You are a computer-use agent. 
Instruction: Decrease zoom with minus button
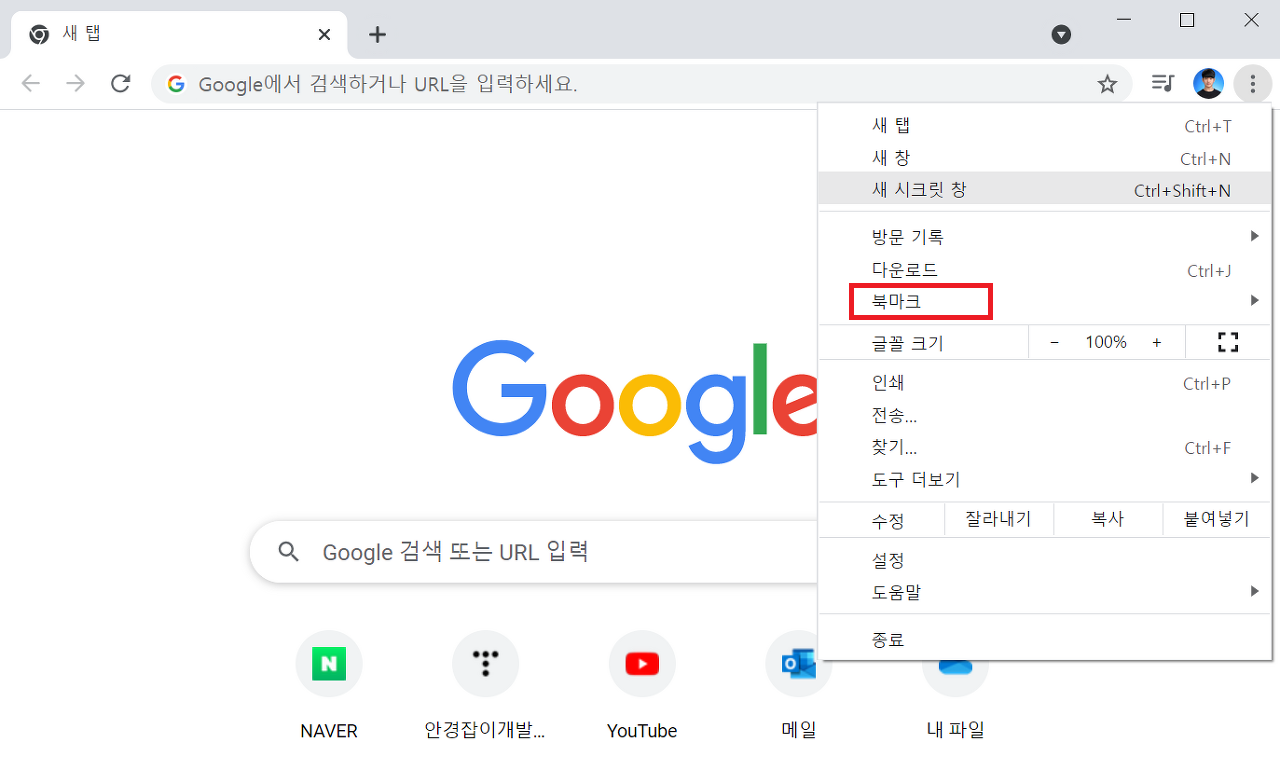(x=1054, y=342)
